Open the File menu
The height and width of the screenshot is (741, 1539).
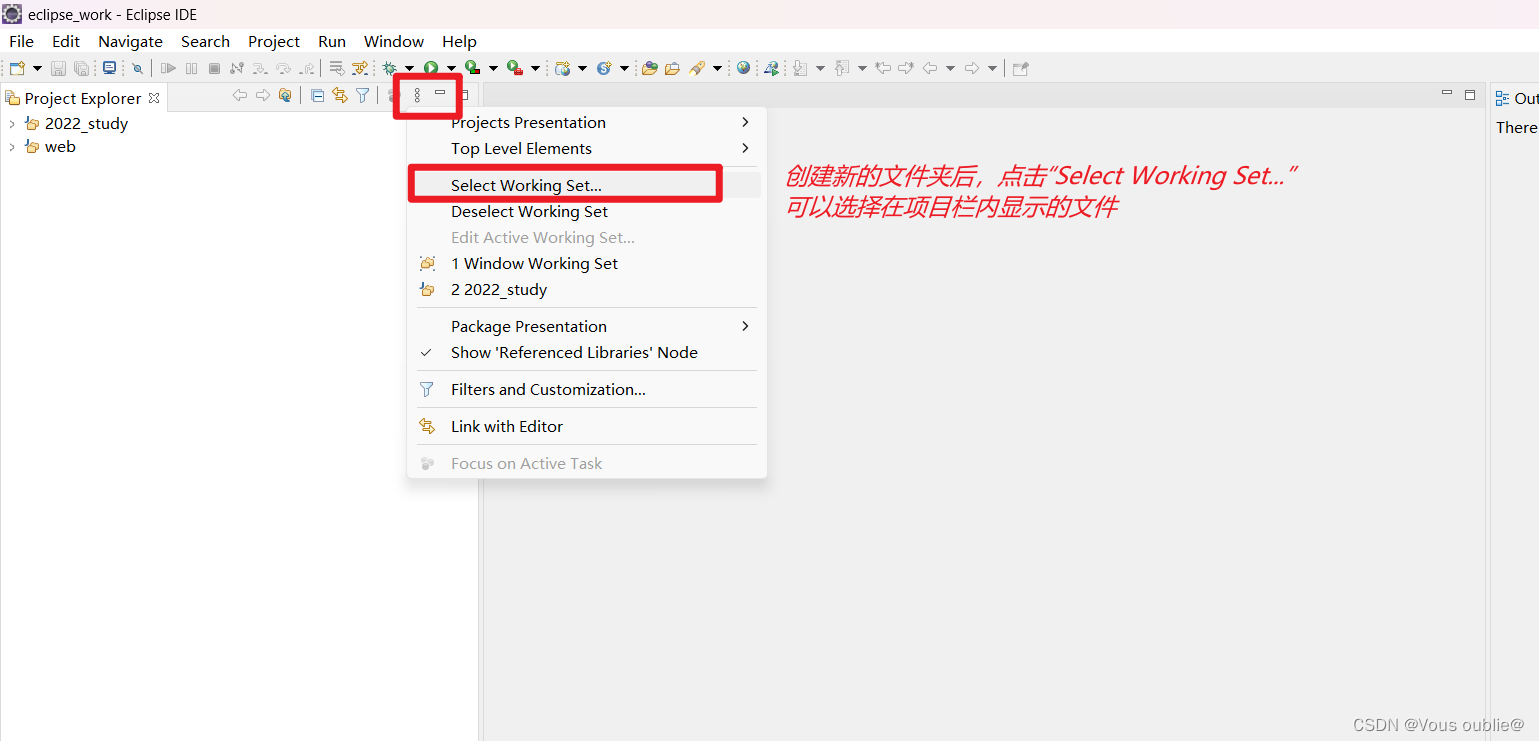21,41
